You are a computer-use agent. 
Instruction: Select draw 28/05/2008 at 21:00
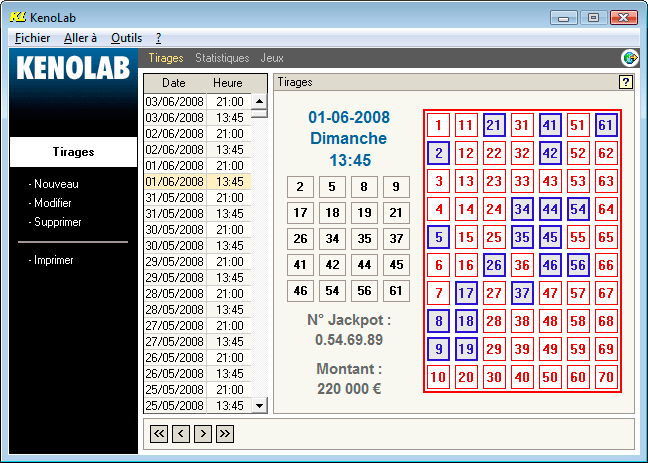(197, 294)
